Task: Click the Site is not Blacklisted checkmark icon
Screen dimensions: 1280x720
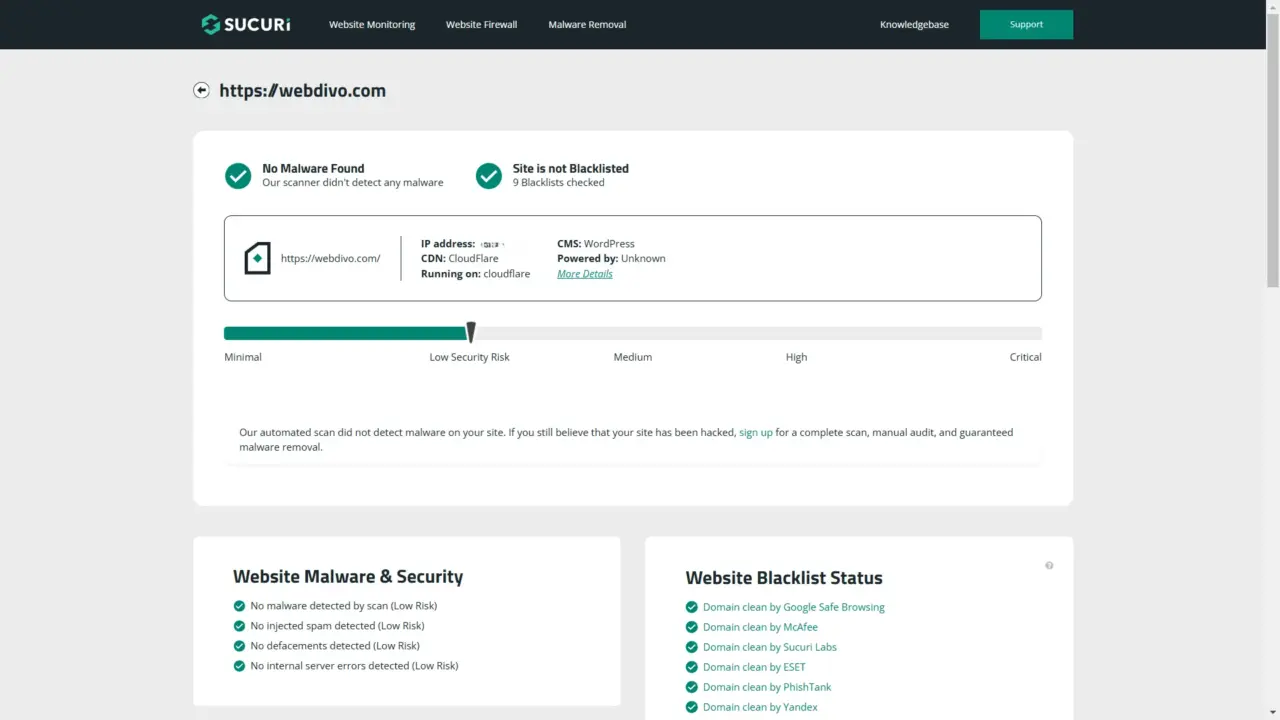Action: coord(488,176)
